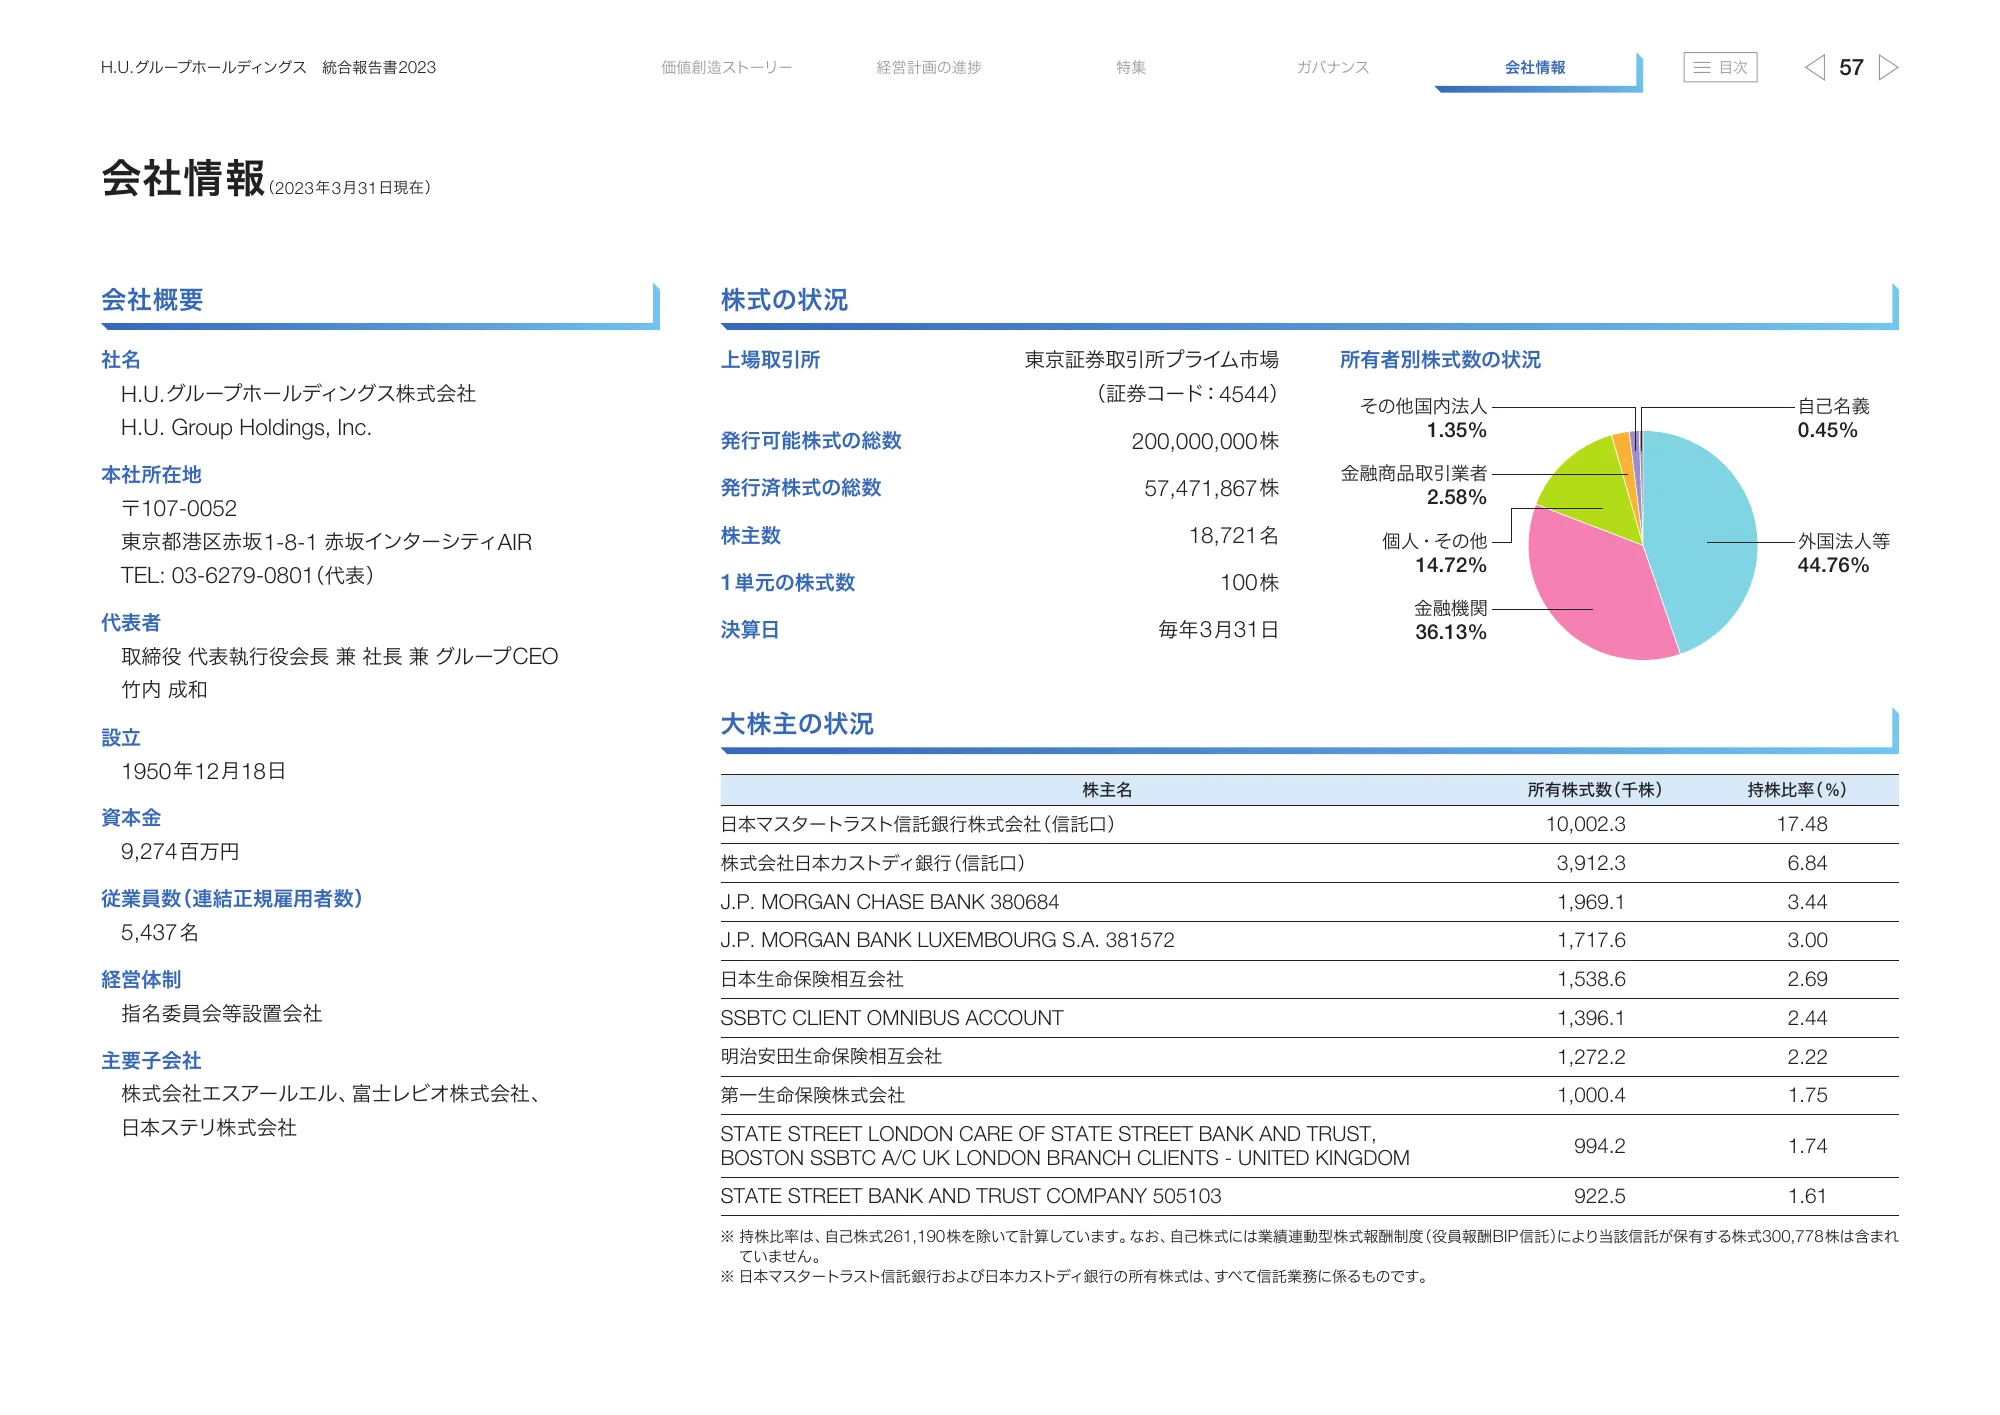
Task: Click the 持株比率(%) column header
Action: 1796,790
